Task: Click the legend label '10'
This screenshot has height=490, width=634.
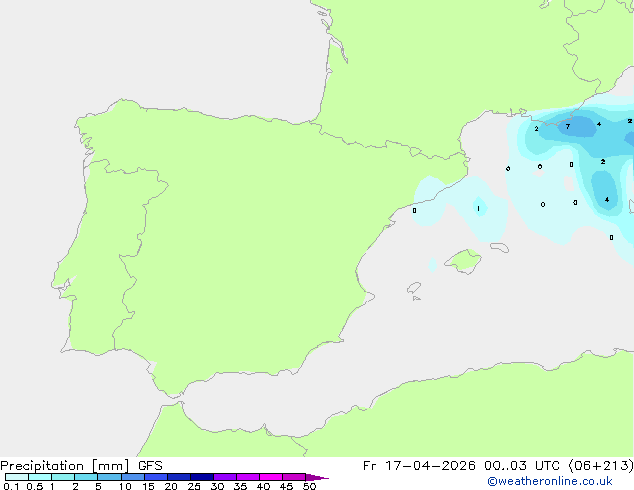Action: 125,486
